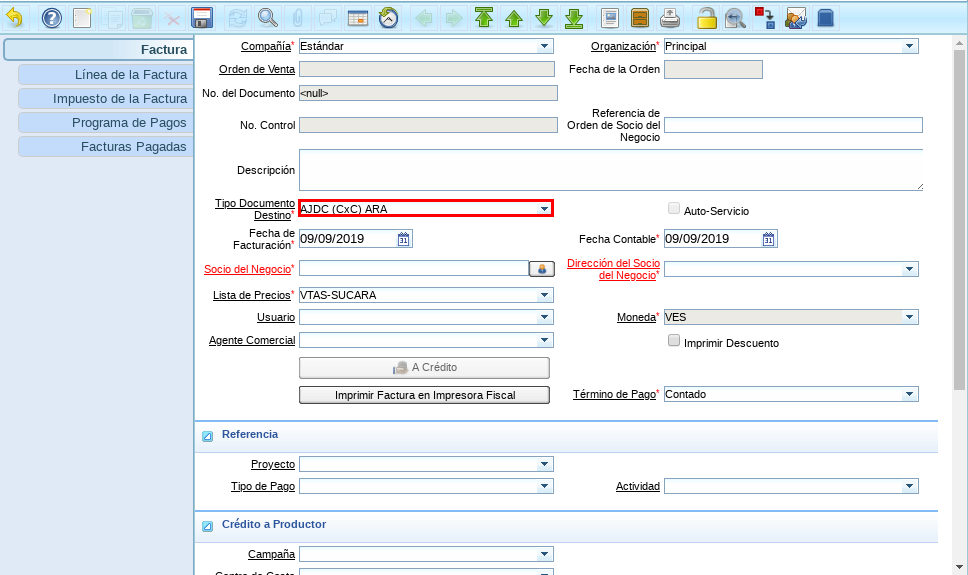Screen dimensions: 968x575
Task: Focus the Referencia de Orden de Socio field
Action: point(793,125)
